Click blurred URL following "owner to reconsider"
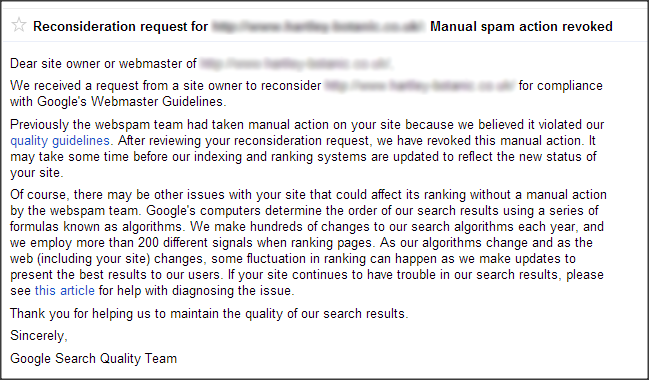This screenshot has width=649, height=380. point(420,86)
